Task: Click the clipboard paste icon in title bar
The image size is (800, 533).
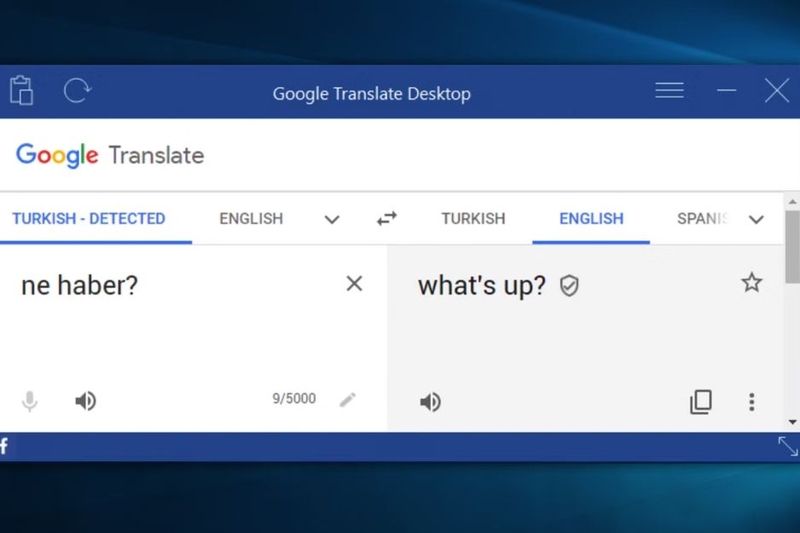Action: point(21,90)
